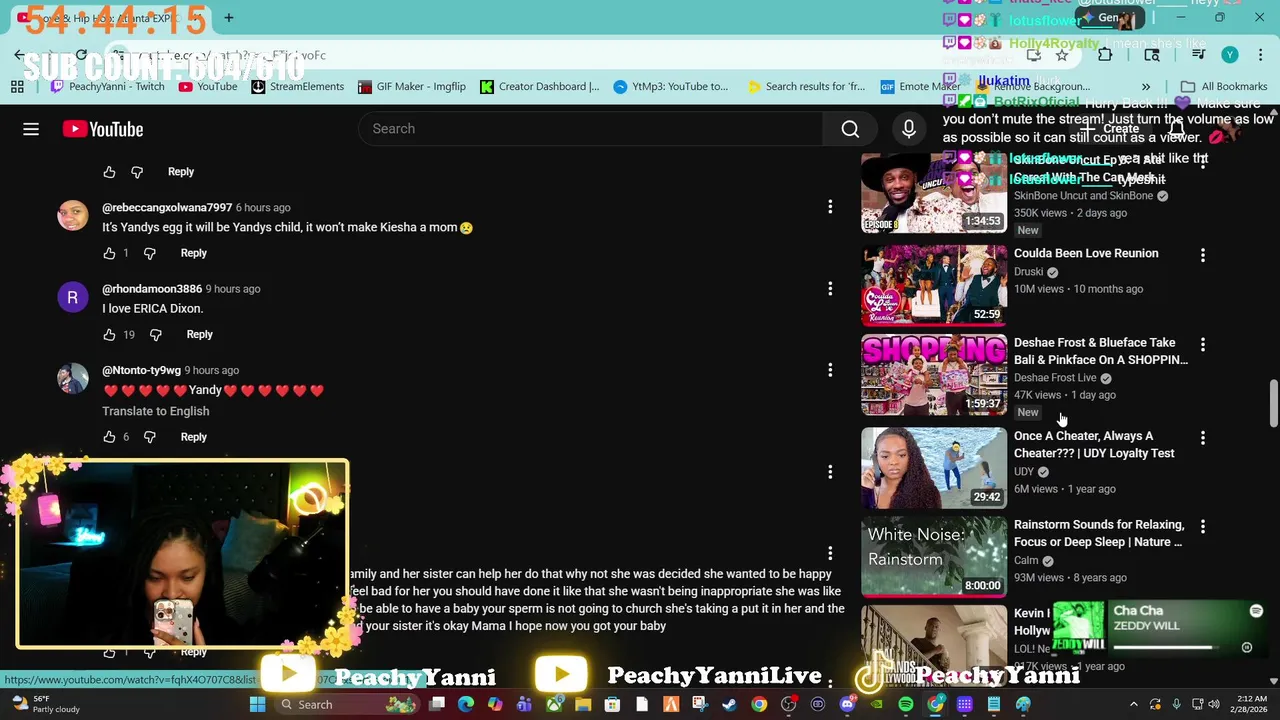The height and width of the screenshot is (720, 1280).
Task: Open Once A Cheater video thumbnail
Action: point(934,468)
